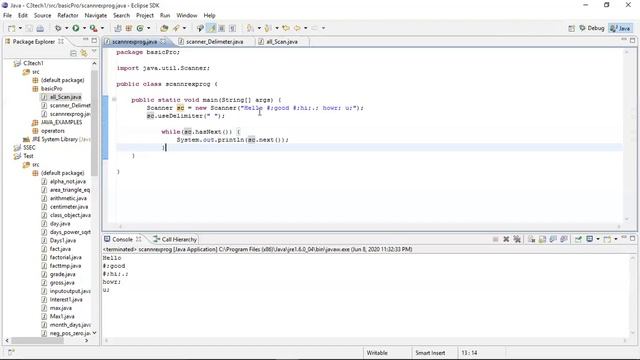The height and width of the screenshot is (360, 640).
Task: Open the Debug dropdown arrow
Action: 67,28
